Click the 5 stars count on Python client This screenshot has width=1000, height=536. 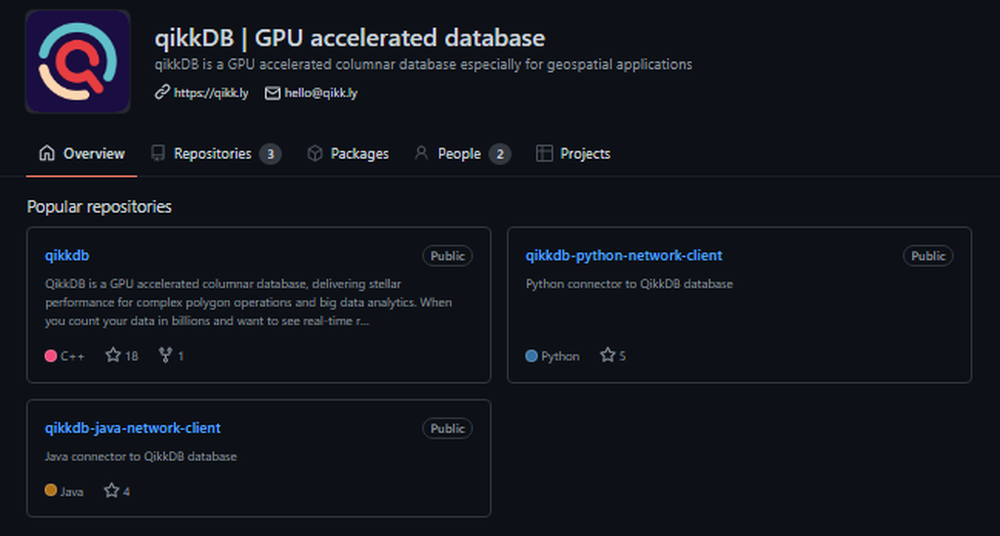point(622,356)
